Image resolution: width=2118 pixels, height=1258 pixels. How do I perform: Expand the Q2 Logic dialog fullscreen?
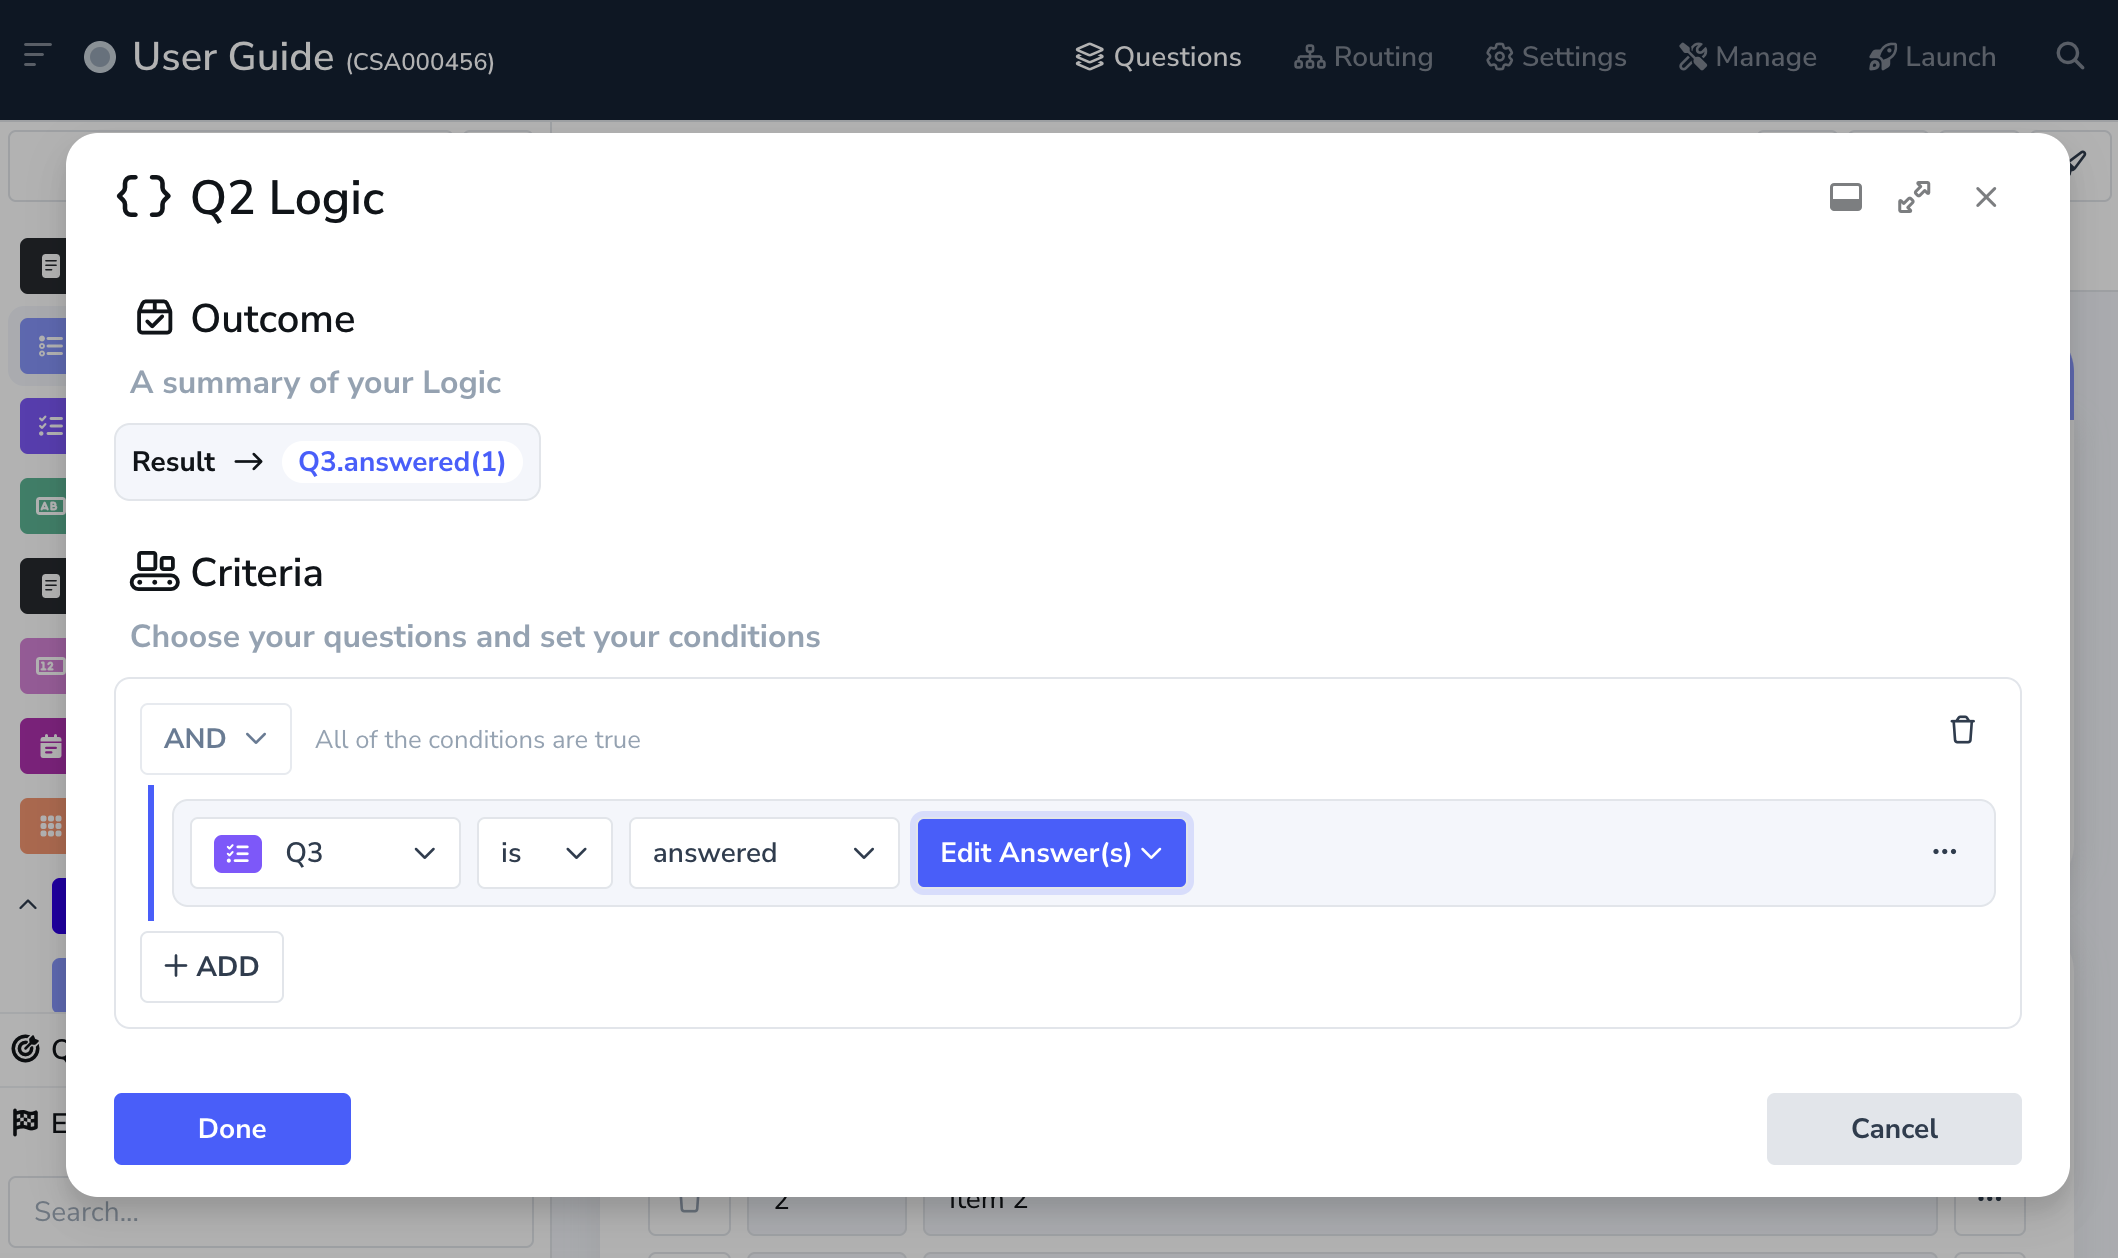[1914, 197]
